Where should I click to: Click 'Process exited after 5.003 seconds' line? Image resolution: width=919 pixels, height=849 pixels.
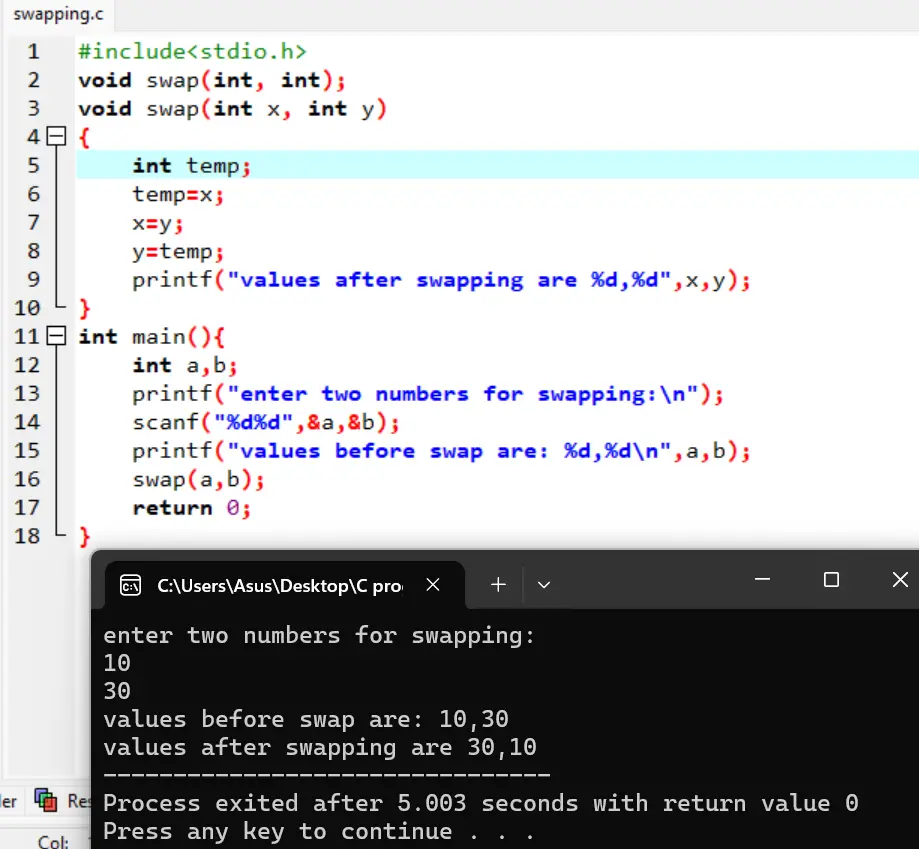(x=481, y=803)
